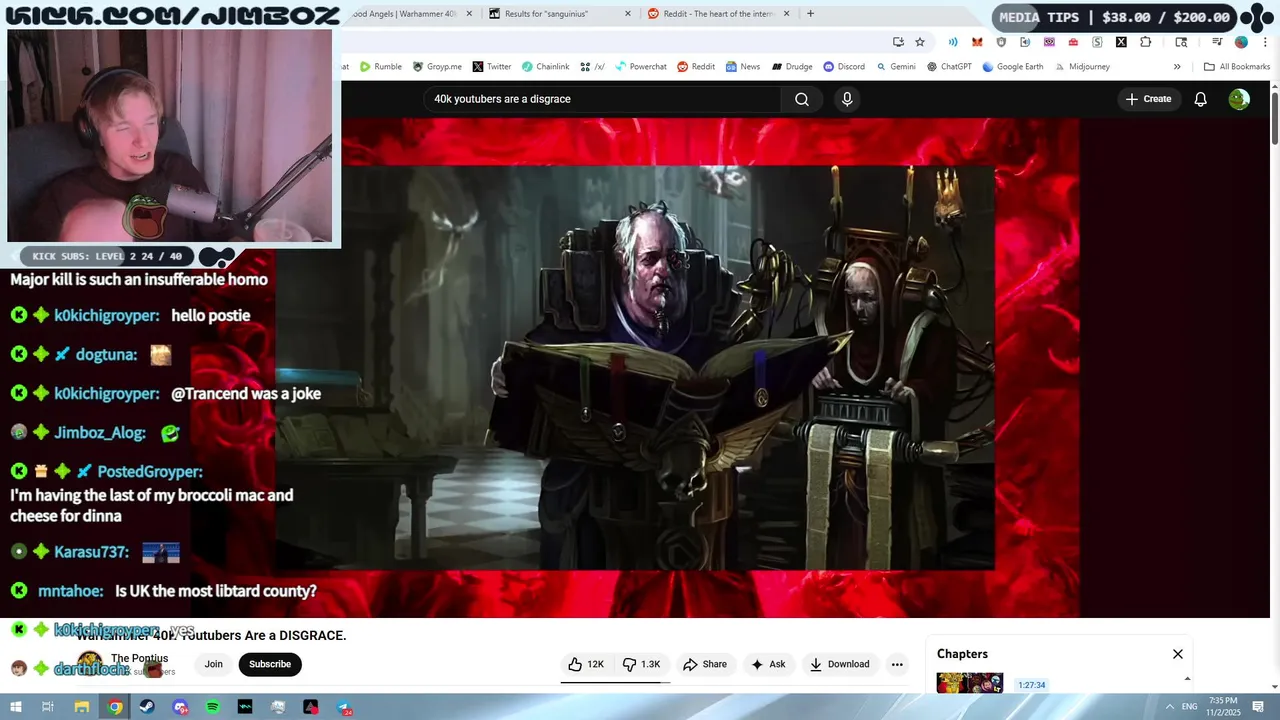Open the Chrome profile avatar
Image resolution: width=1280 pixels, height=720 pixels.
tap(1241, 42)
